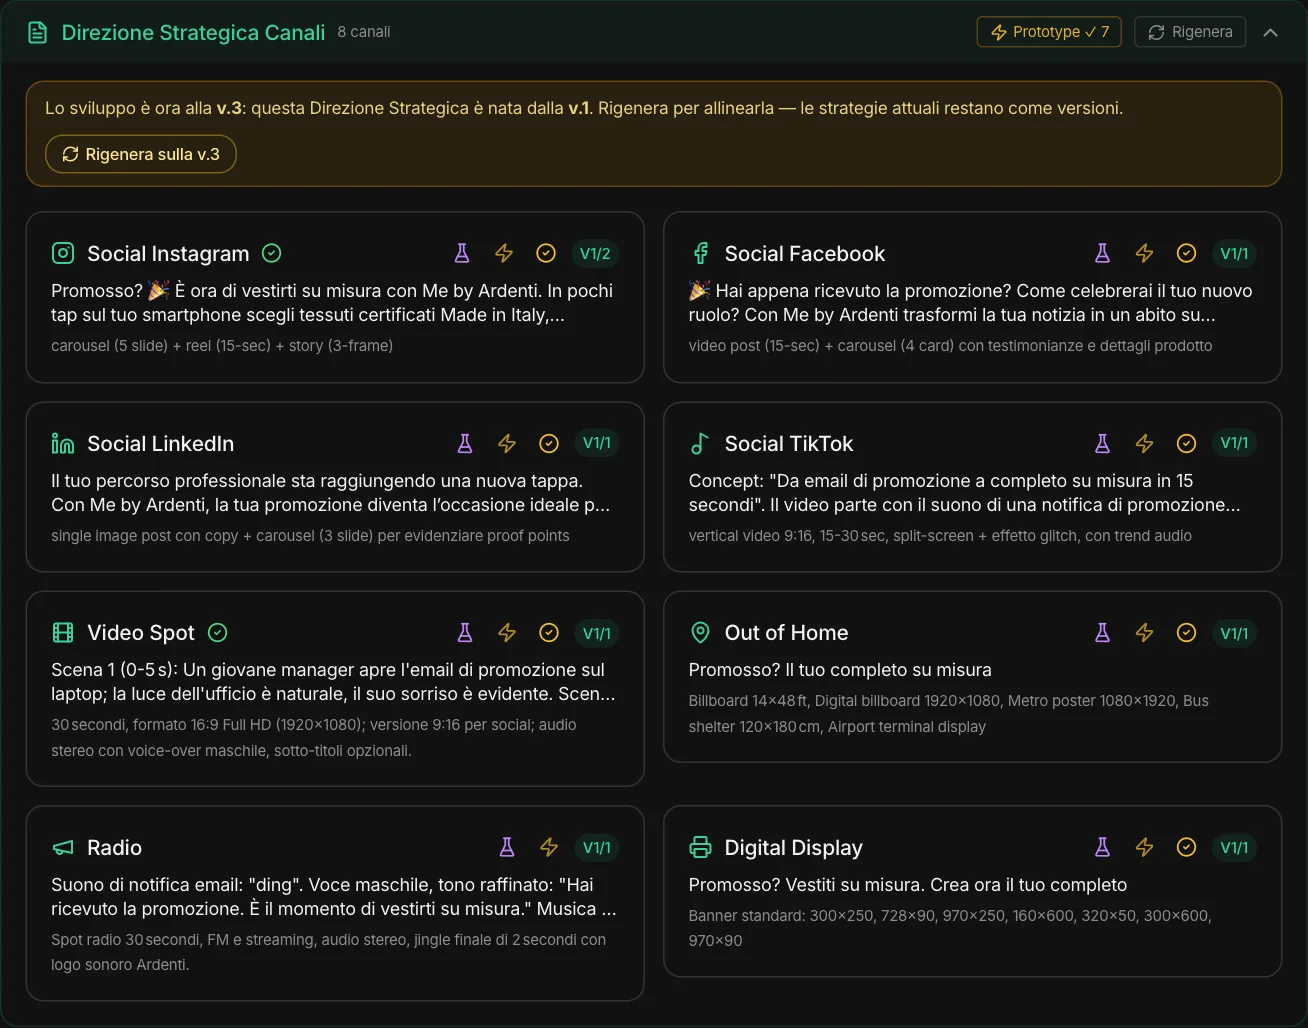Screen dimensions: 1308x1028
Task: Click the lightning icon on Social LinkedIn
Action: 507,443
